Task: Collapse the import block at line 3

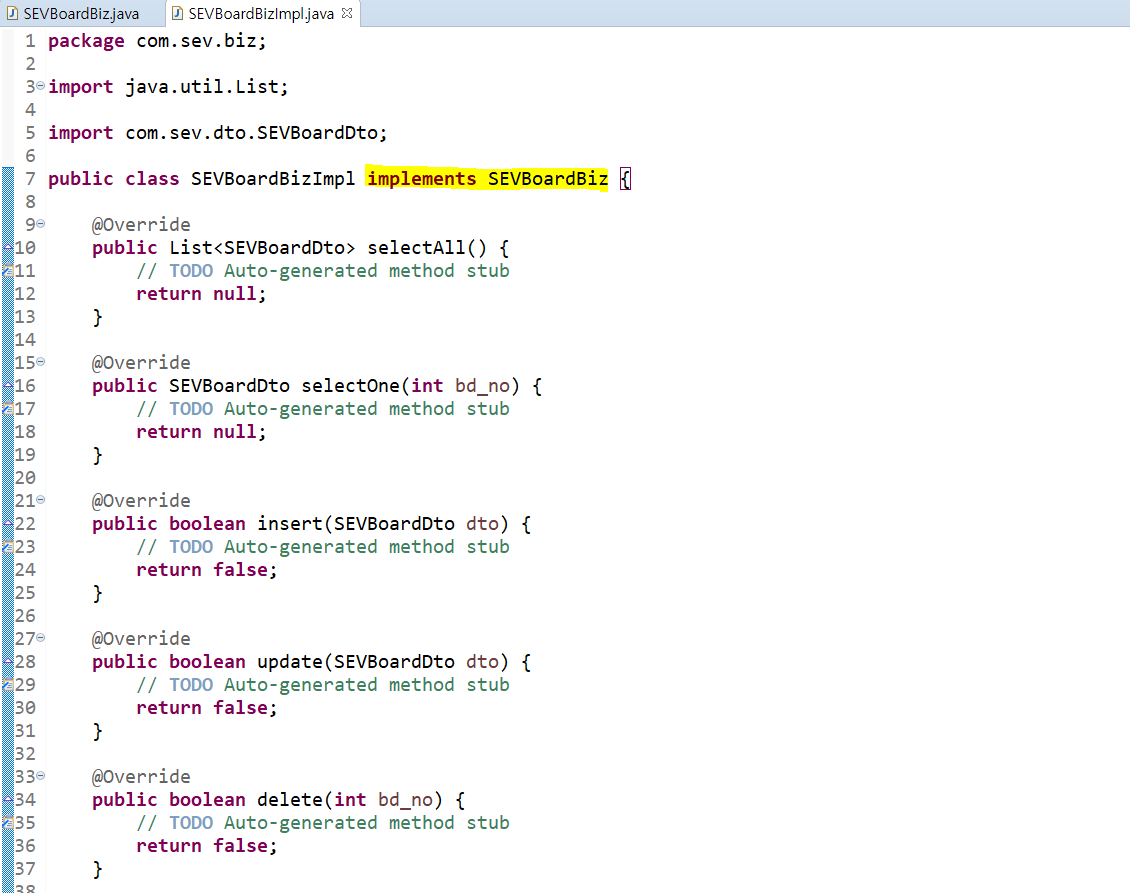Action: point(40,86)
